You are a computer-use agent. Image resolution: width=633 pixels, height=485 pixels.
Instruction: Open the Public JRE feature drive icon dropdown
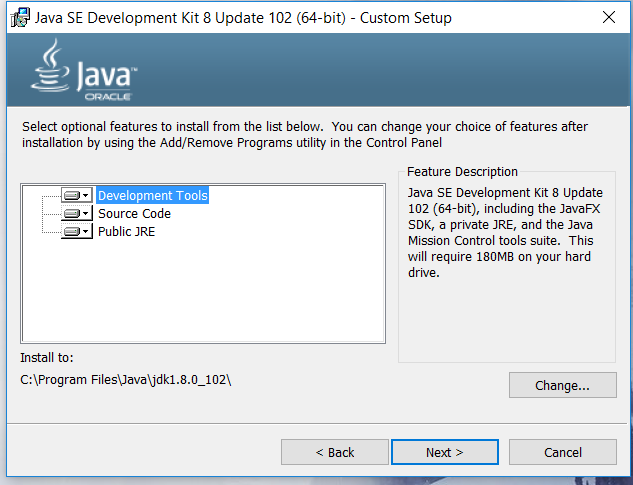pyautogui.click(x=77, y=231)
